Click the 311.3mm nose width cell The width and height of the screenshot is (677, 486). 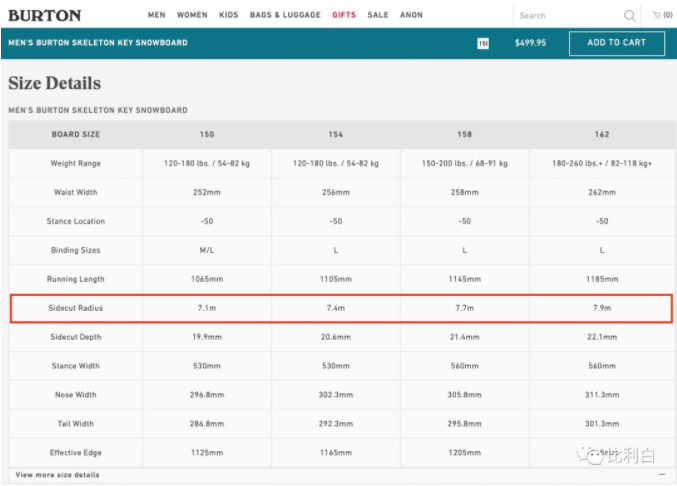coord(602,394)
